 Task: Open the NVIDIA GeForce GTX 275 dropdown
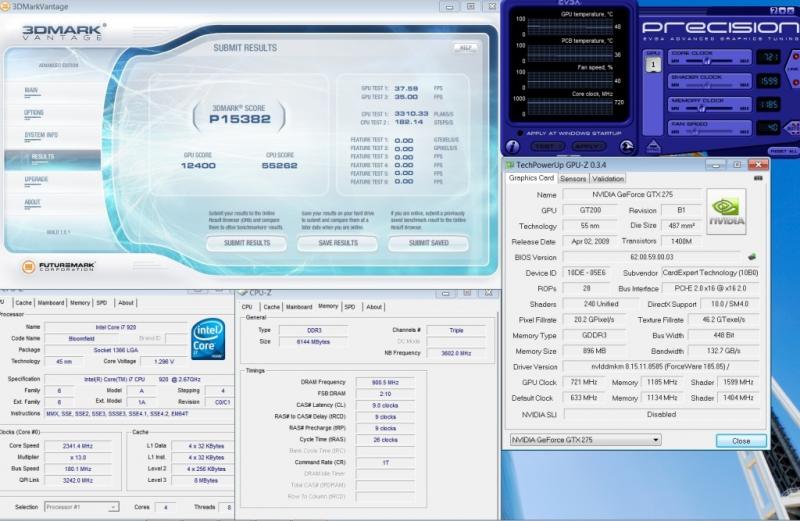pyautogui.click(x=586, y=439)
